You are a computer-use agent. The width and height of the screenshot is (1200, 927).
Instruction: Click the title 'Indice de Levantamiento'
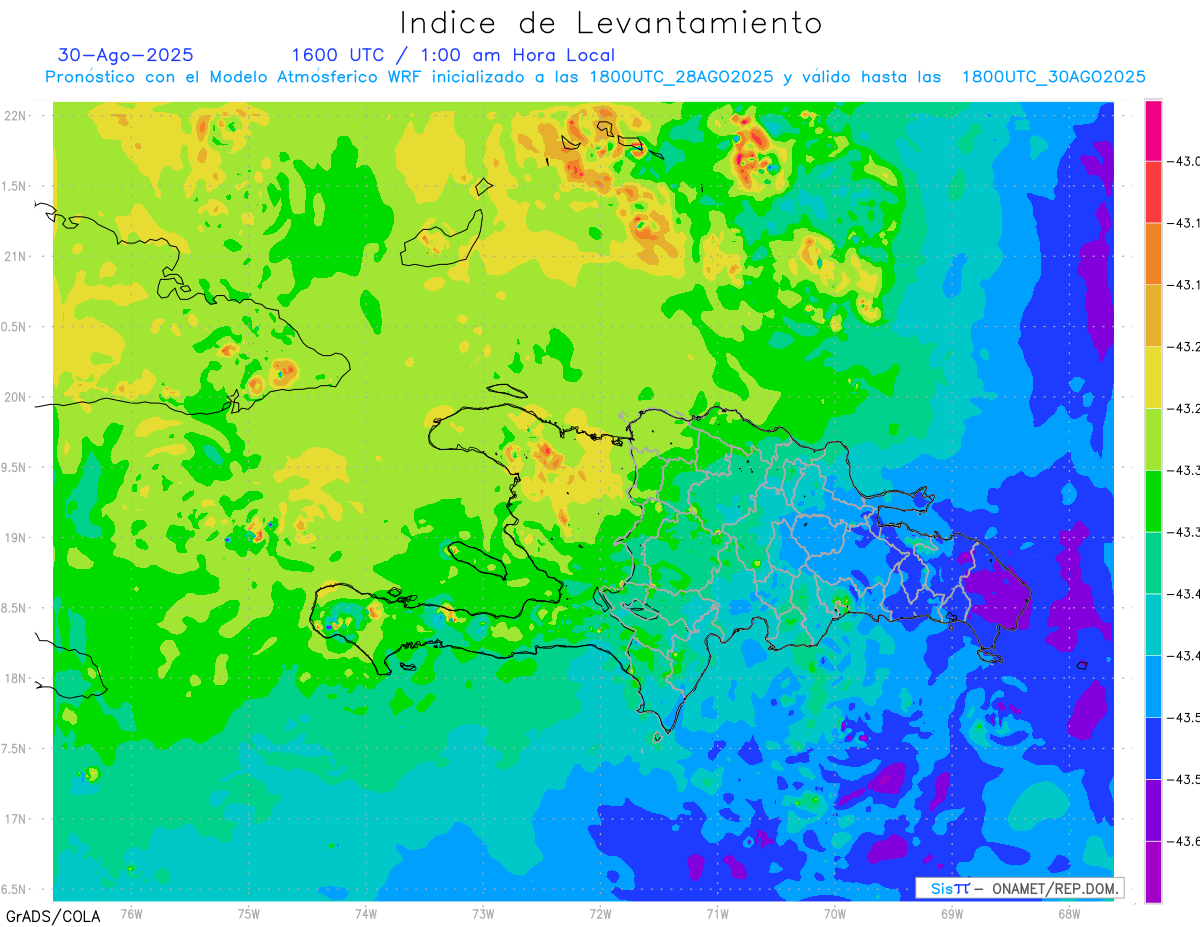pos(611,22)
